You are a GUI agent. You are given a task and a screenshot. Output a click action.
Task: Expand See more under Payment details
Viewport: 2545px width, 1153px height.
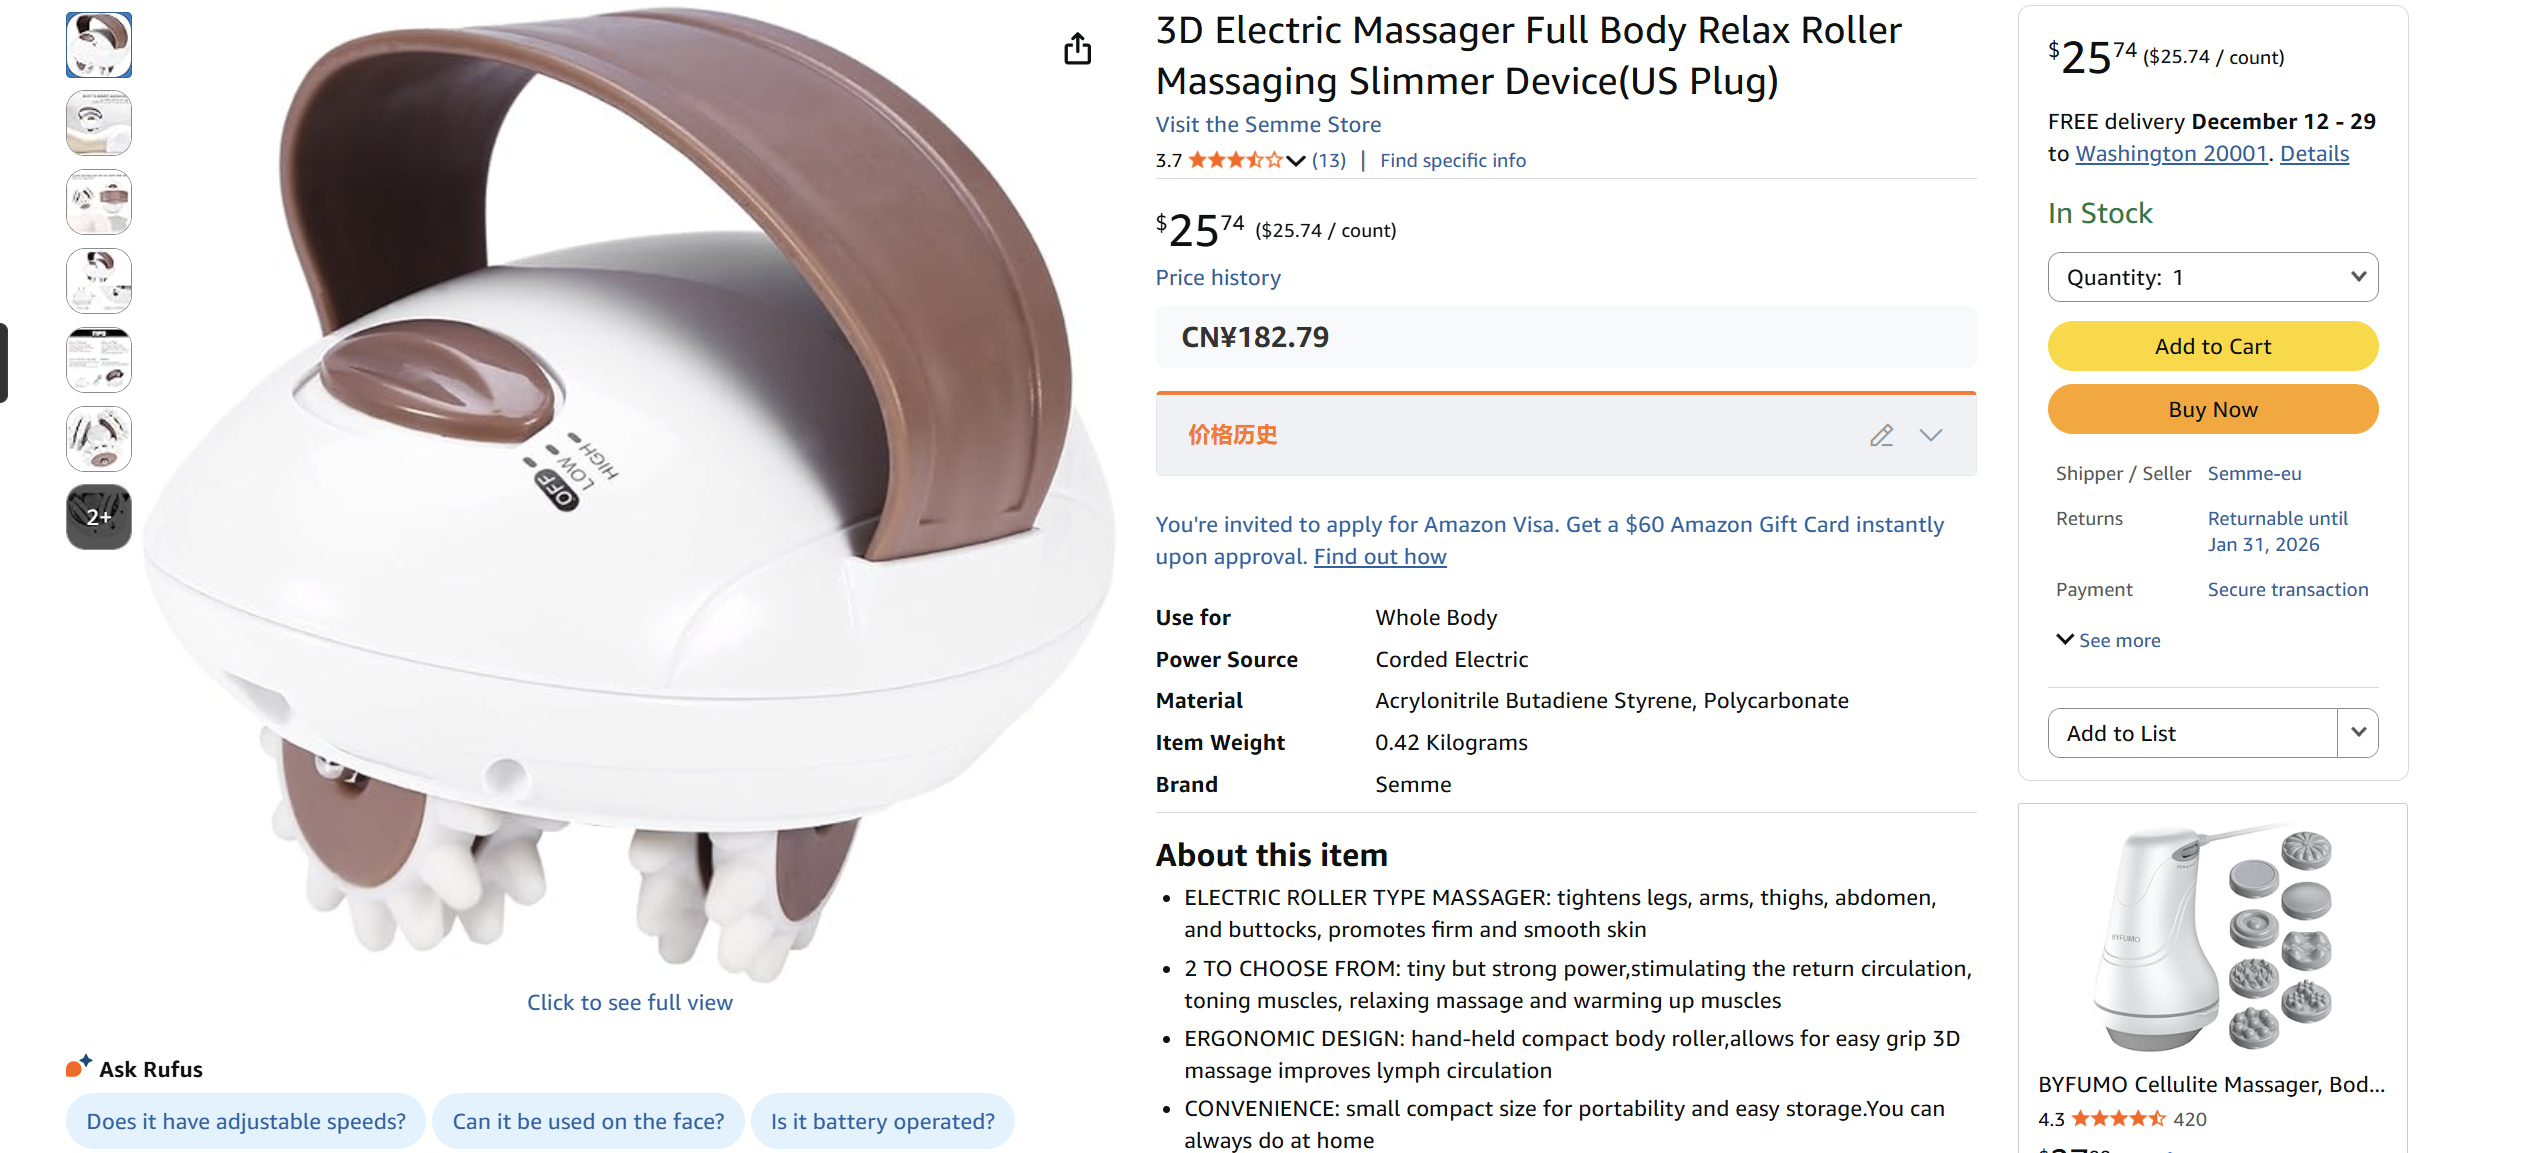(x=2108, y=640)
